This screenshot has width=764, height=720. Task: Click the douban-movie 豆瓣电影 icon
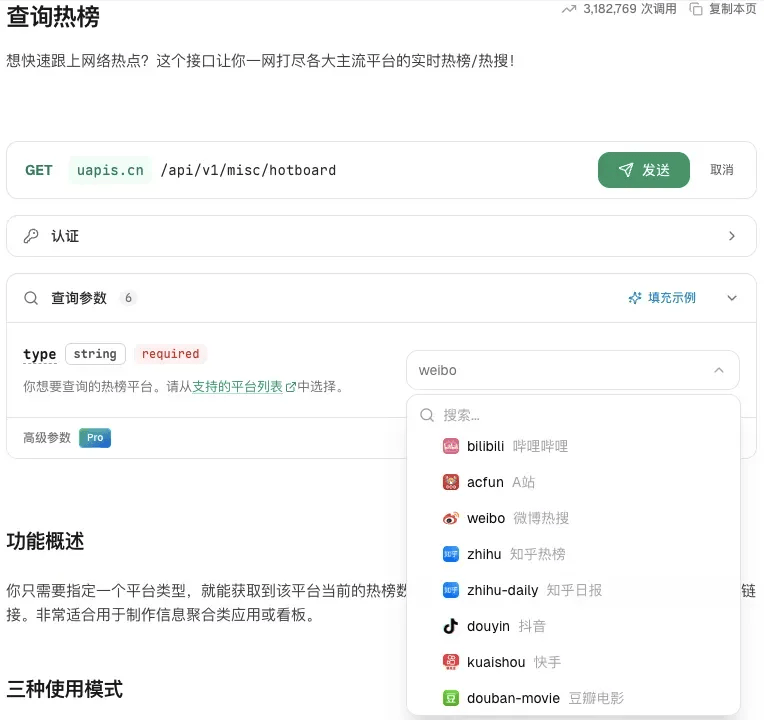point(450,698)
